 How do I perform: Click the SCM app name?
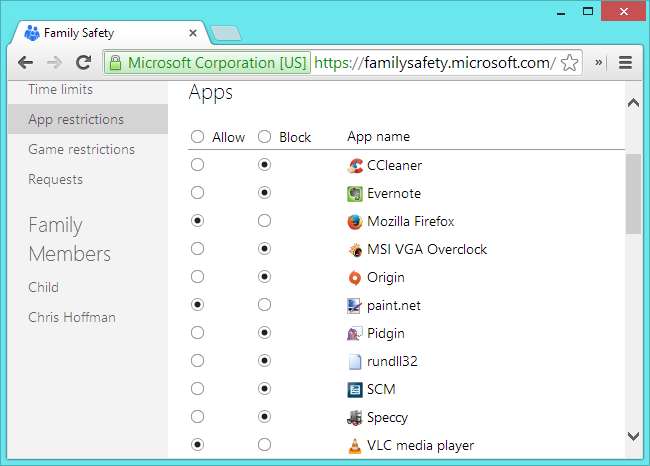tap(381, 390)
